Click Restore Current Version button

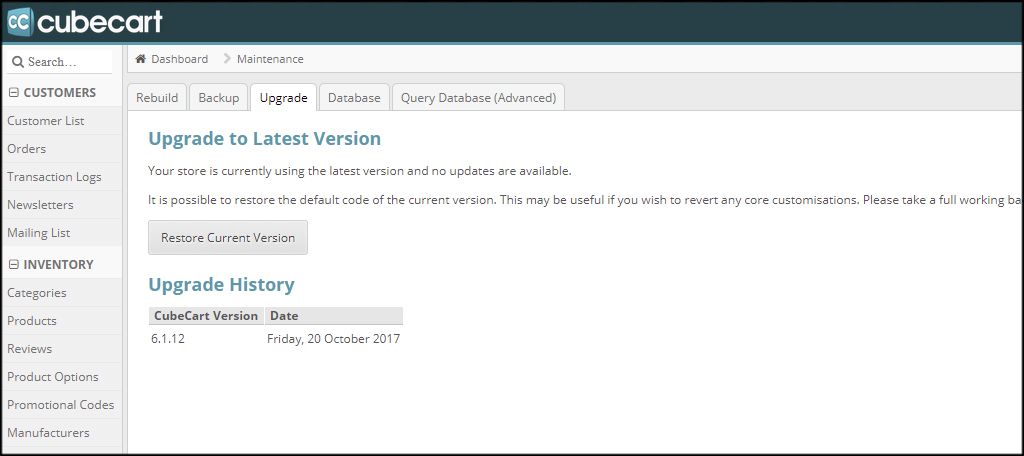click(228, 238)
